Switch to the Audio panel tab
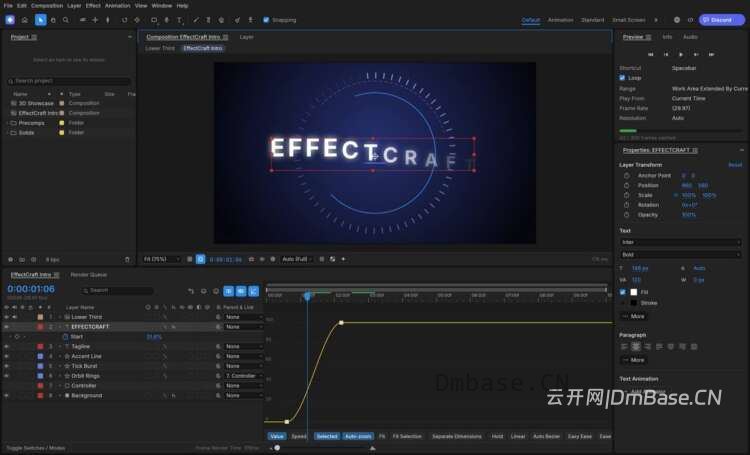Image resolution: width=750 pixels, height=455 pixels. (x=690, y=37)
